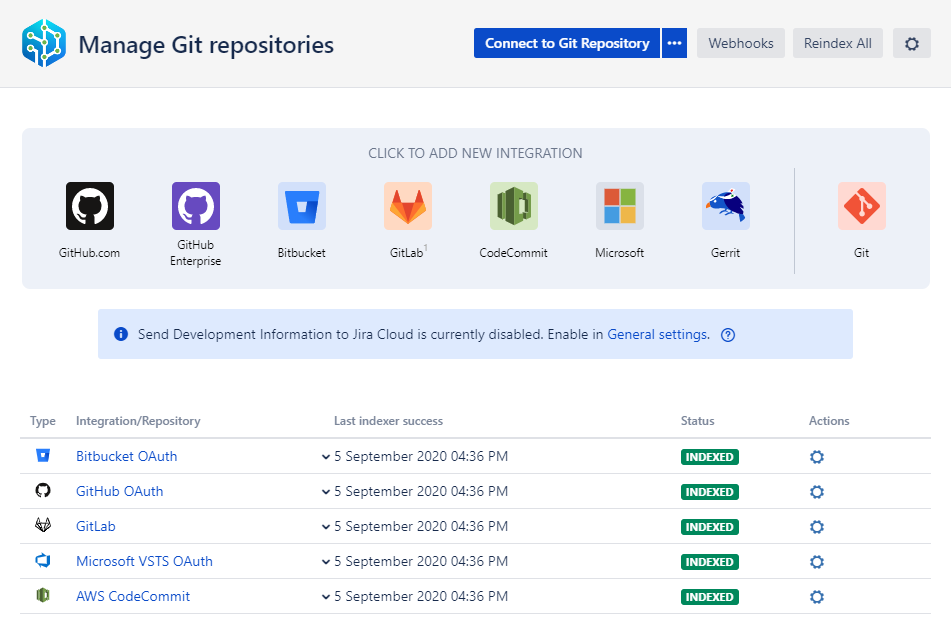Open actions gear for Bitbucket OAuth
Image resolution: width=951 pixels, height=626 pixels.
click(817, 457)
